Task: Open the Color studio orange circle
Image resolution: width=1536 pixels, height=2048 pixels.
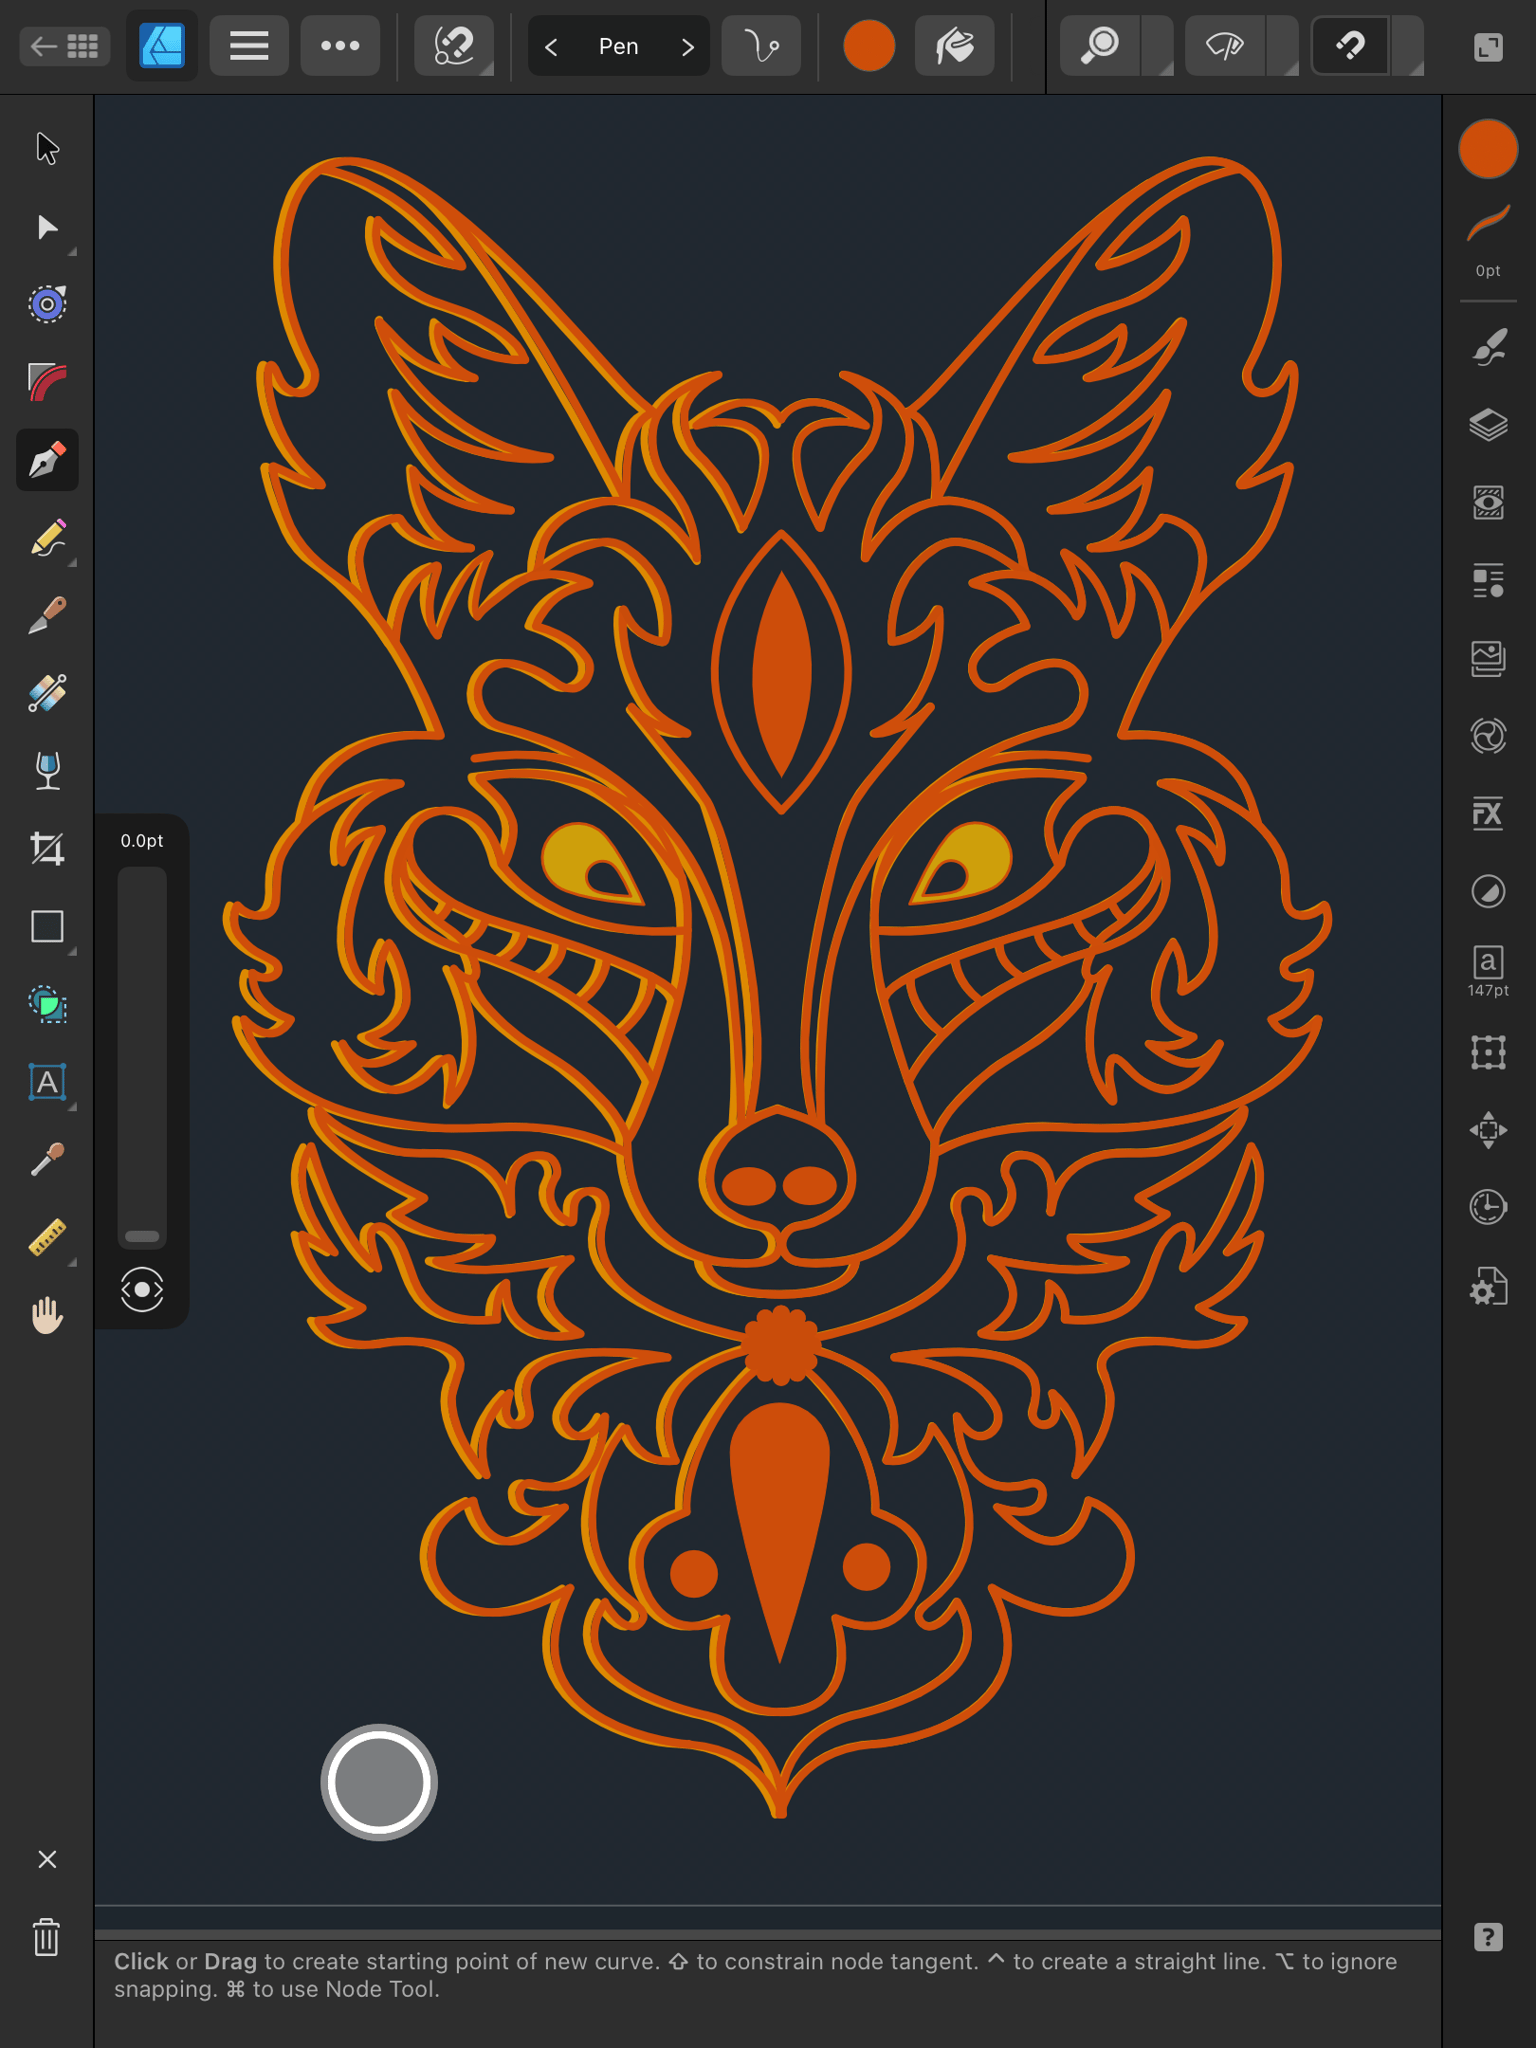Action: click(x=1488, y=149)
